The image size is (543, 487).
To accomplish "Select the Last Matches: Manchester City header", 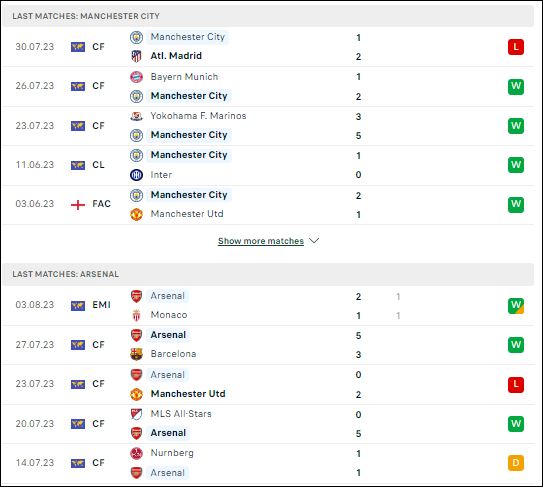I will (268, 16).
